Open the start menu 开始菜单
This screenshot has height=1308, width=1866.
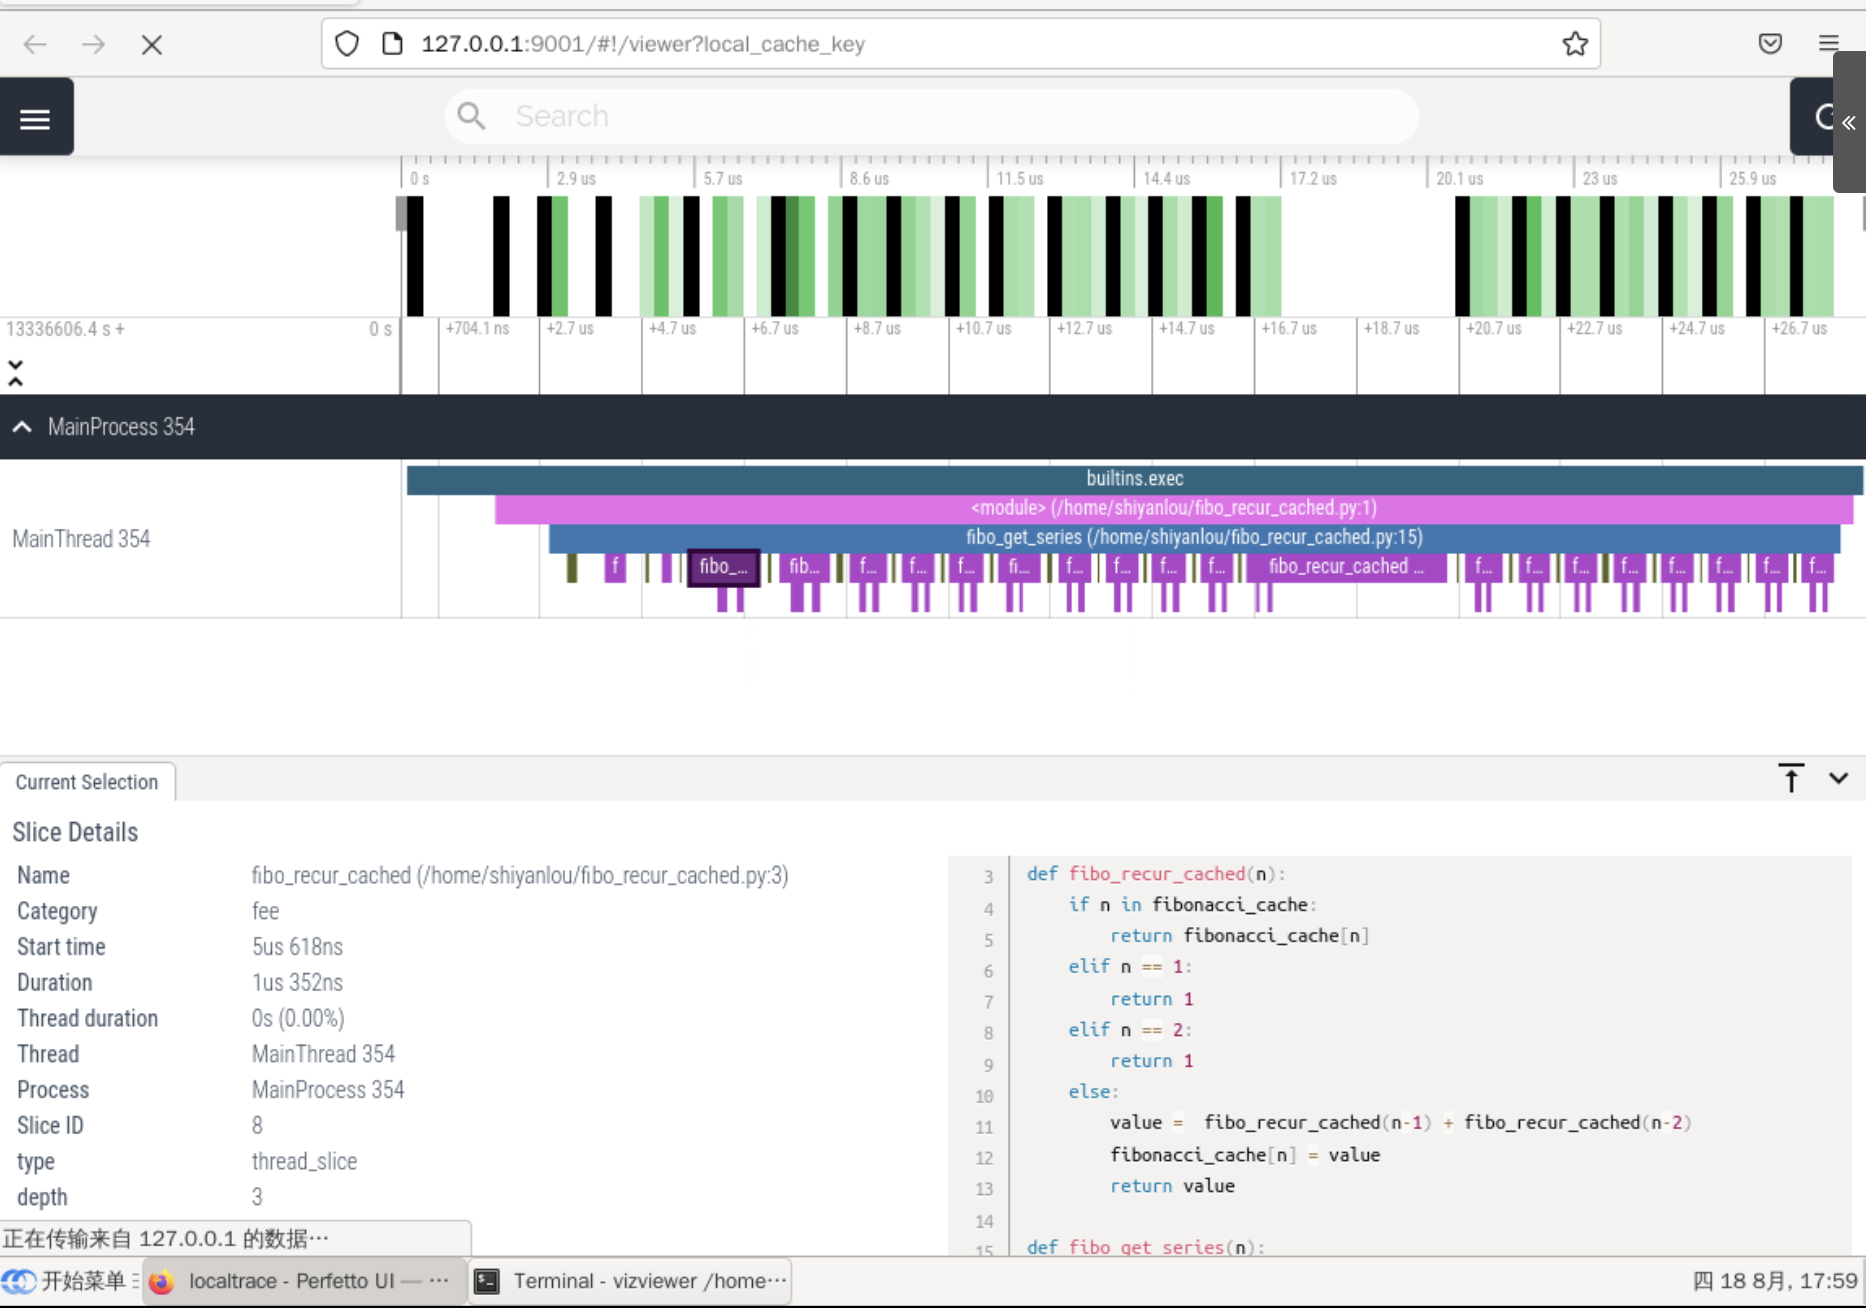pos(70,1281)
